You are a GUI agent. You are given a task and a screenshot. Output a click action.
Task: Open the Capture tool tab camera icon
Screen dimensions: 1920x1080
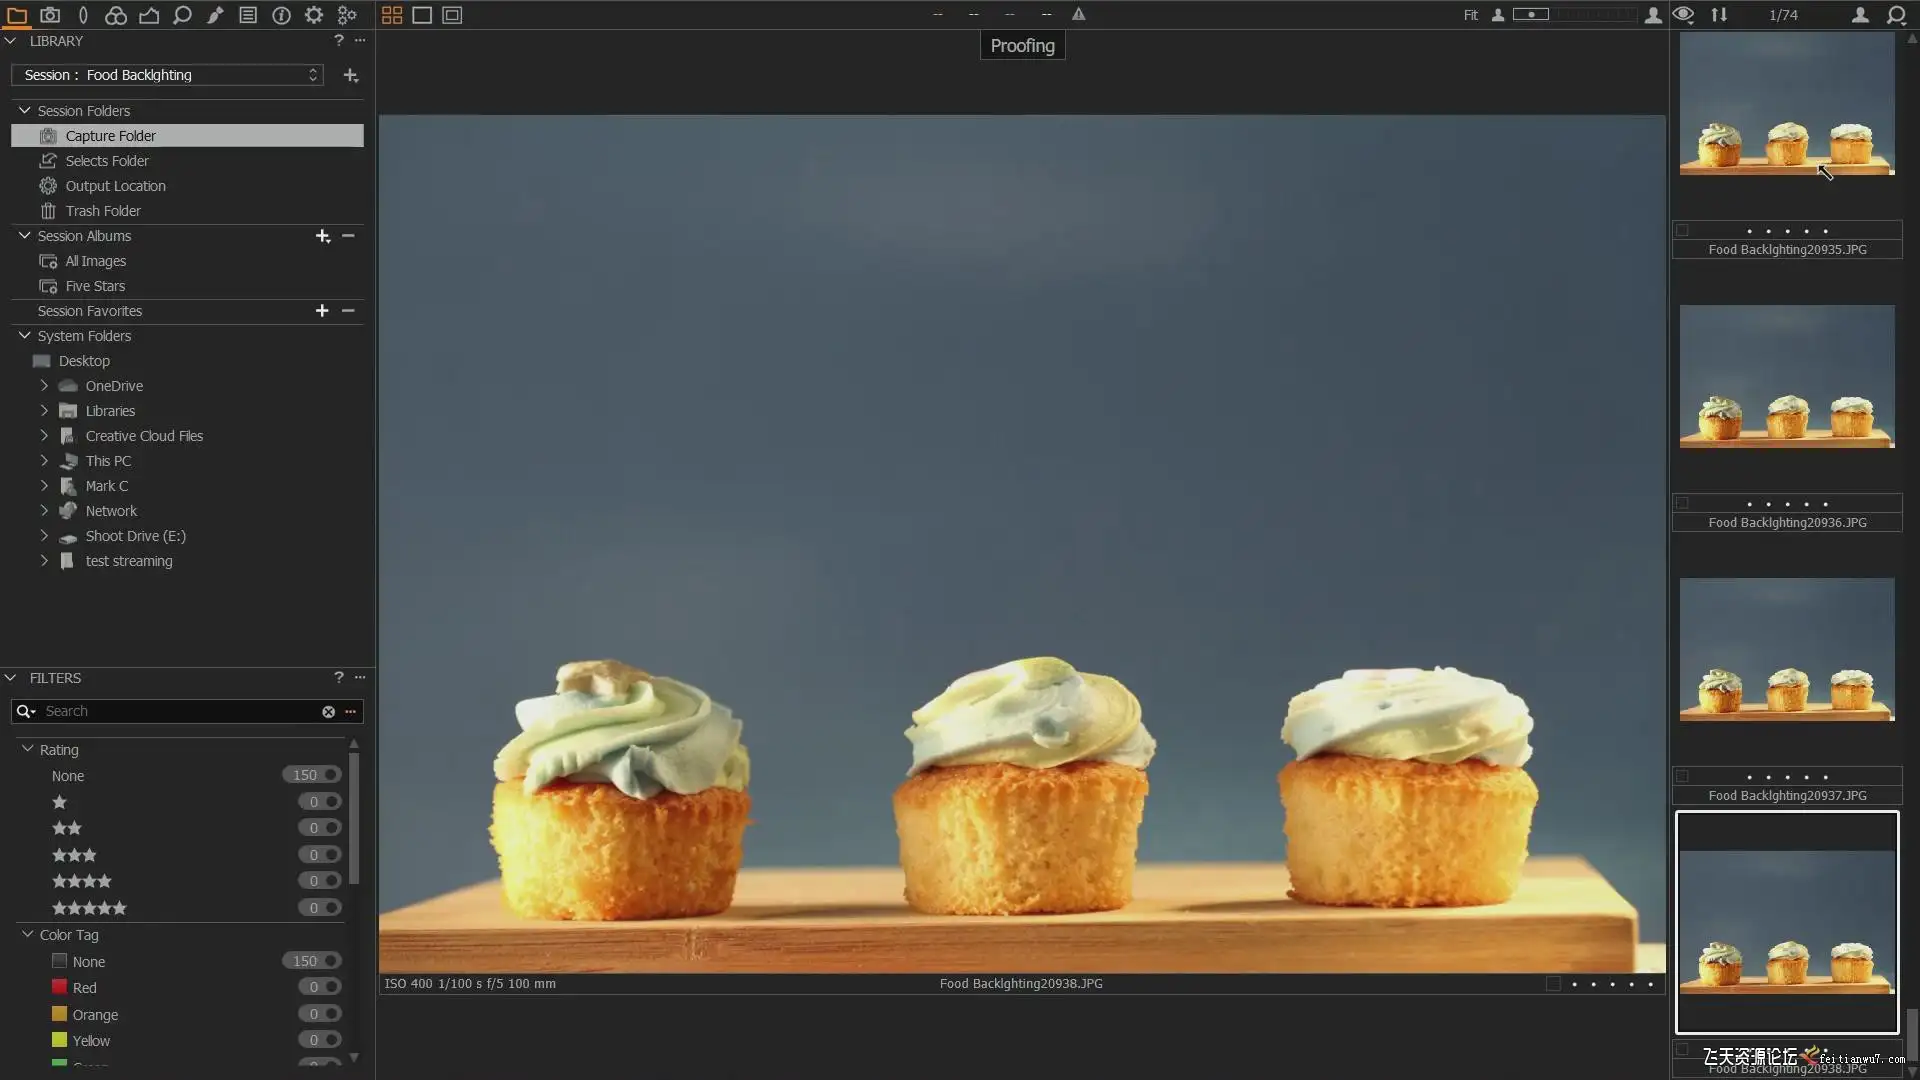point(50,15)
